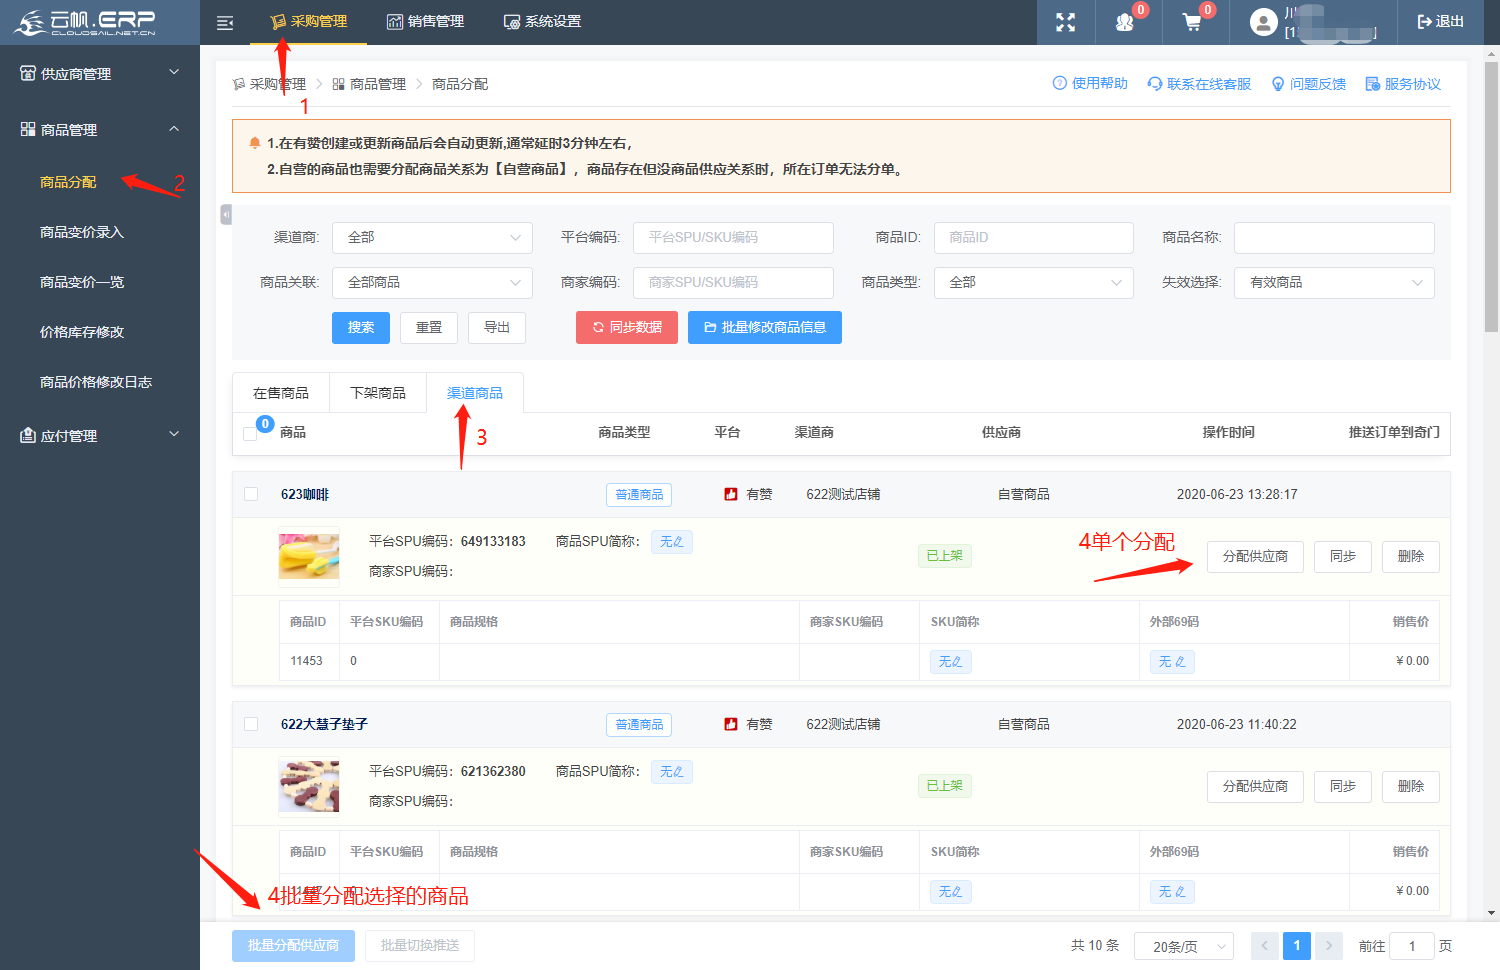Click the 商品ID input field
Viewport: 1500px width, 970px height.
tap(1034, 238)
